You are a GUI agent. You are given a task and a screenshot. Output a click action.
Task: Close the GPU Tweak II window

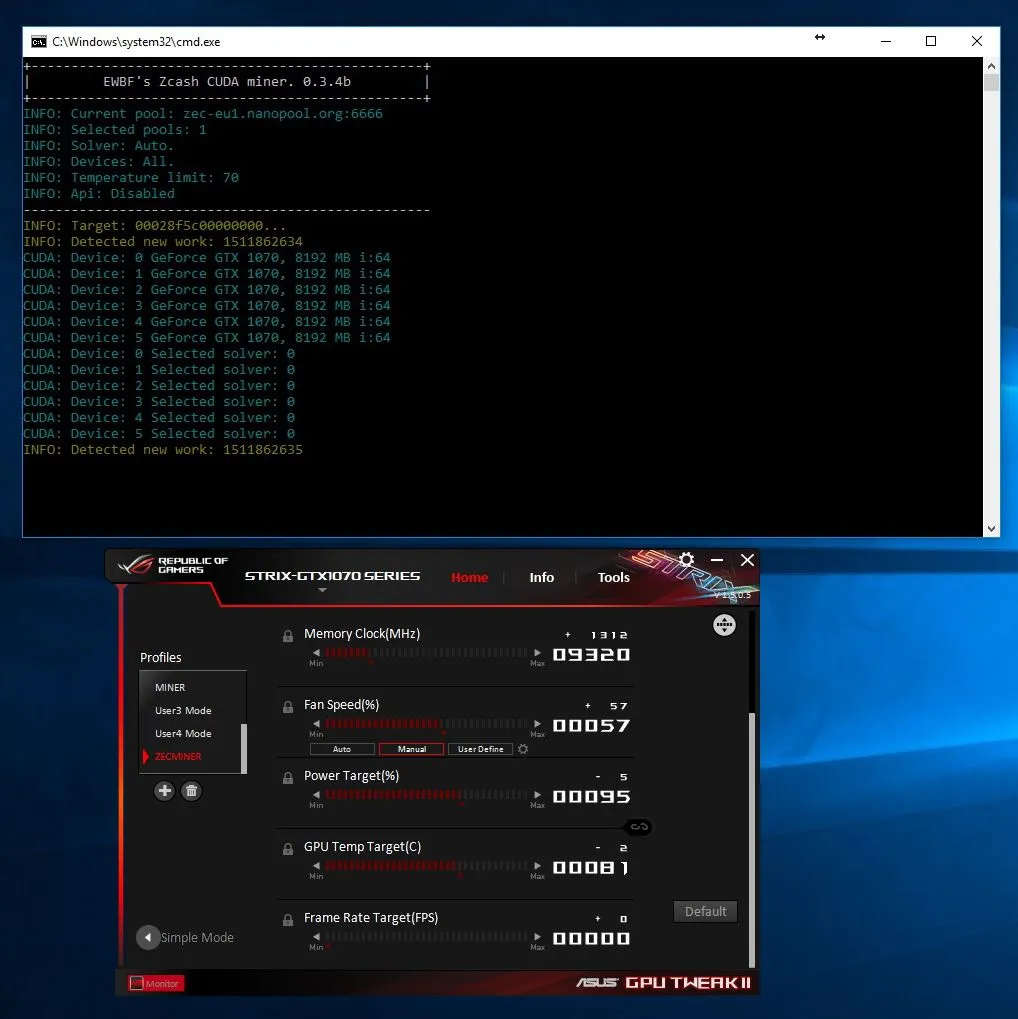tap(748, 560)
